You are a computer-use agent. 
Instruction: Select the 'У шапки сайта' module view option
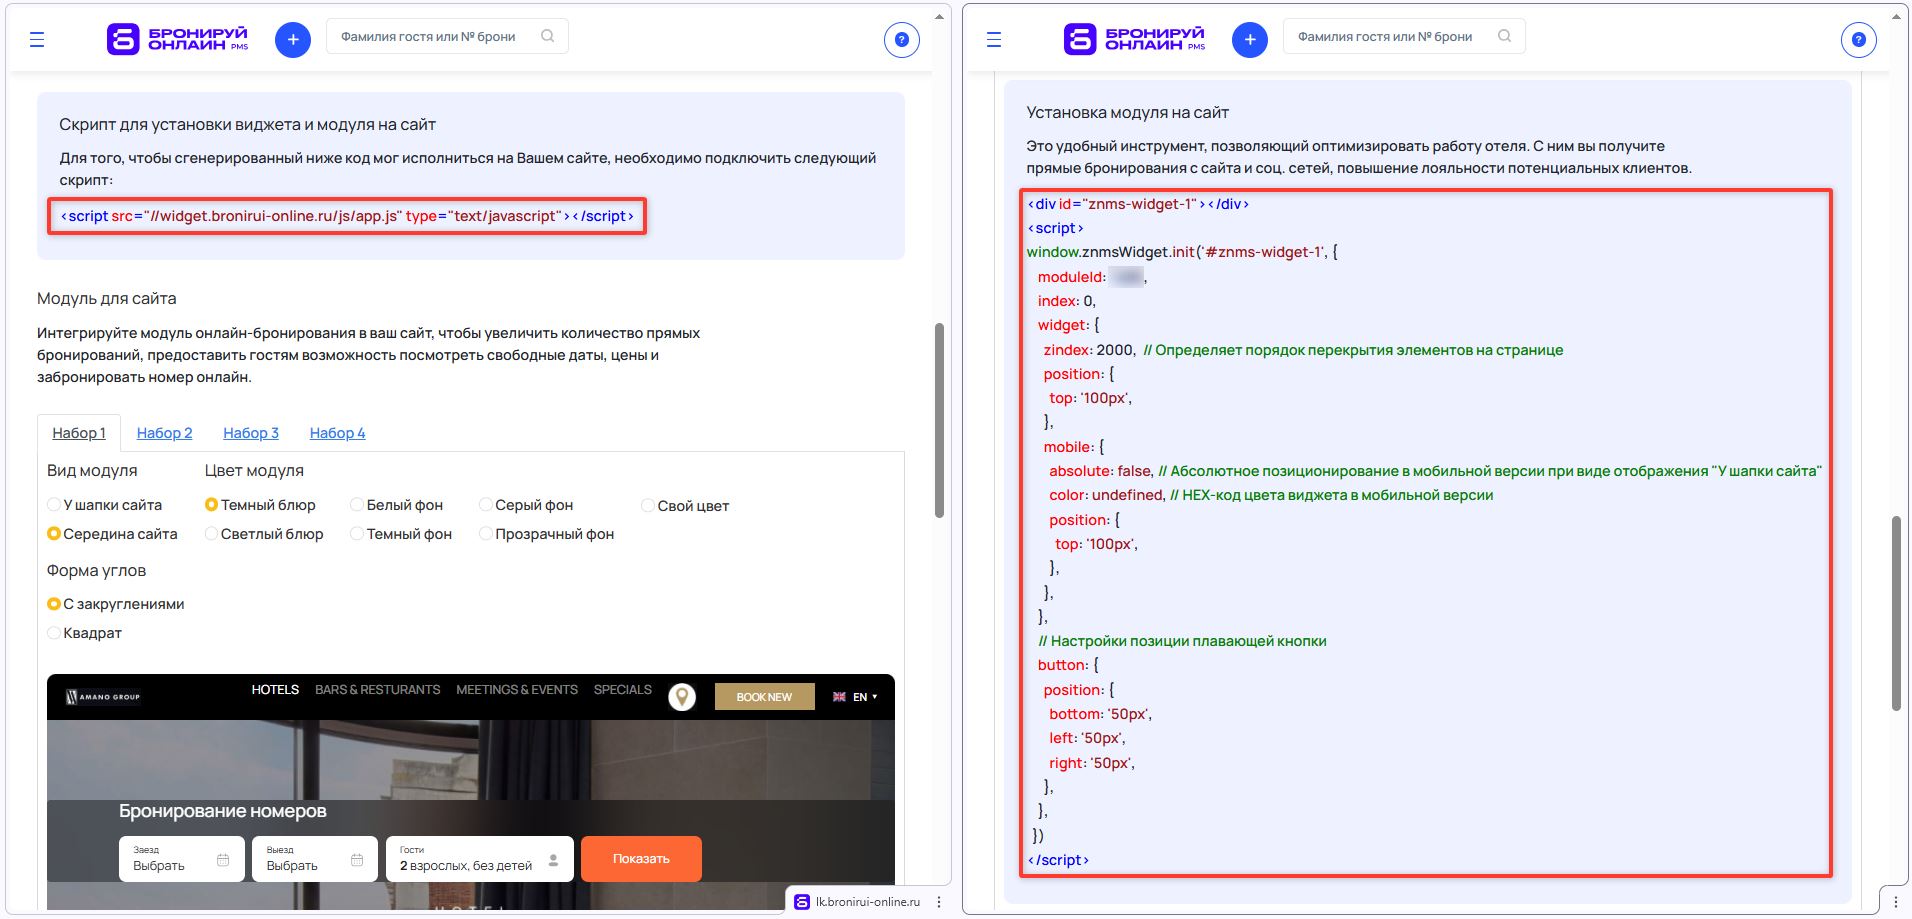click(x=55, y=505)
